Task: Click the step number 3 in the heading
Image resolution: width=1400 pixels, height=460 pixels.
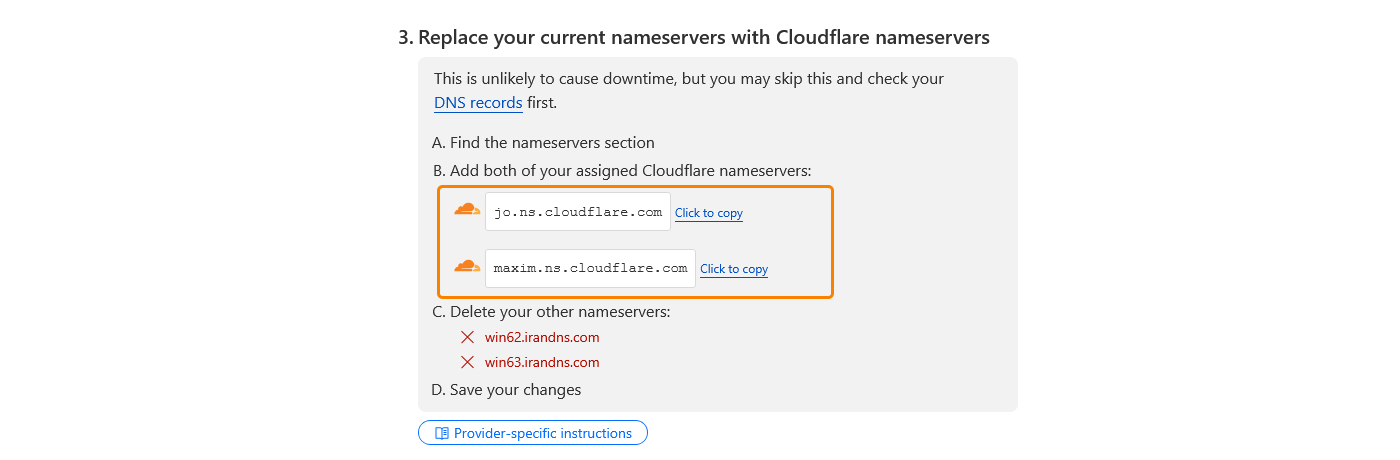Action: pos(404,37)
